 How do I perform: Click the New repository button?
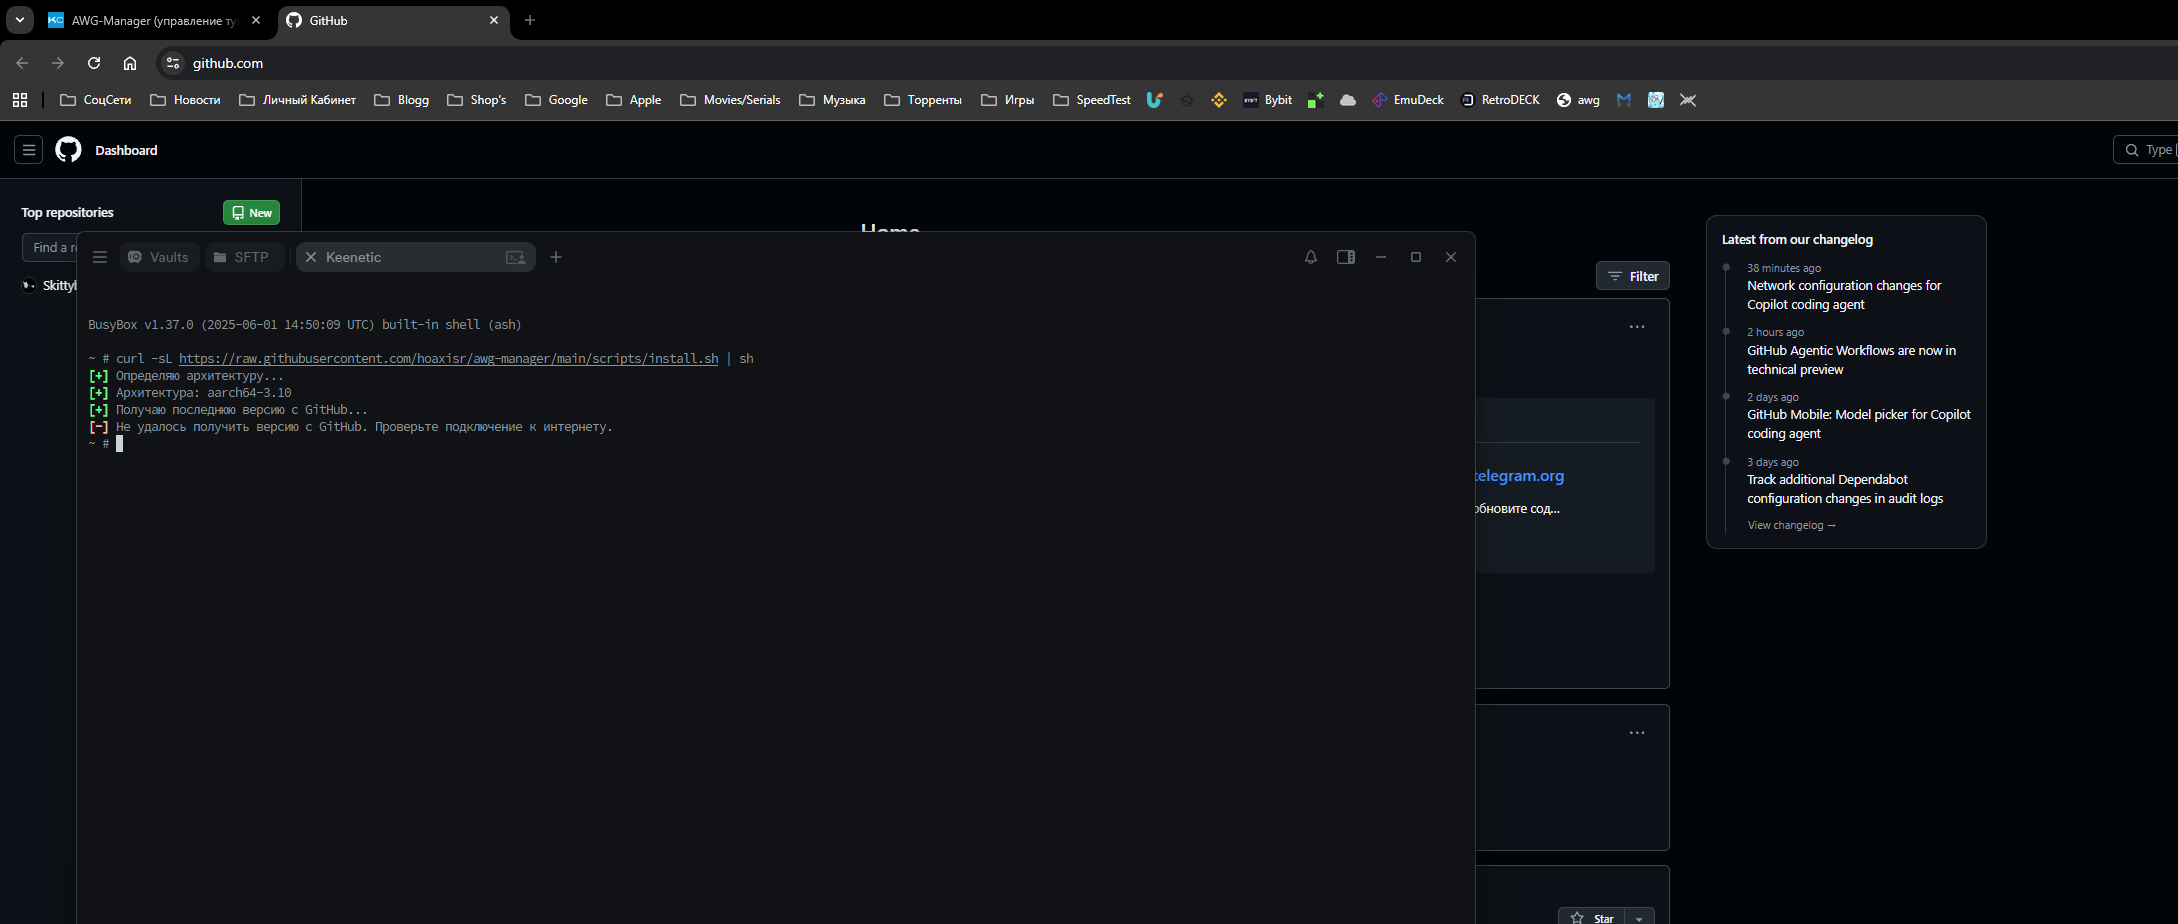(x=251, y=213)
